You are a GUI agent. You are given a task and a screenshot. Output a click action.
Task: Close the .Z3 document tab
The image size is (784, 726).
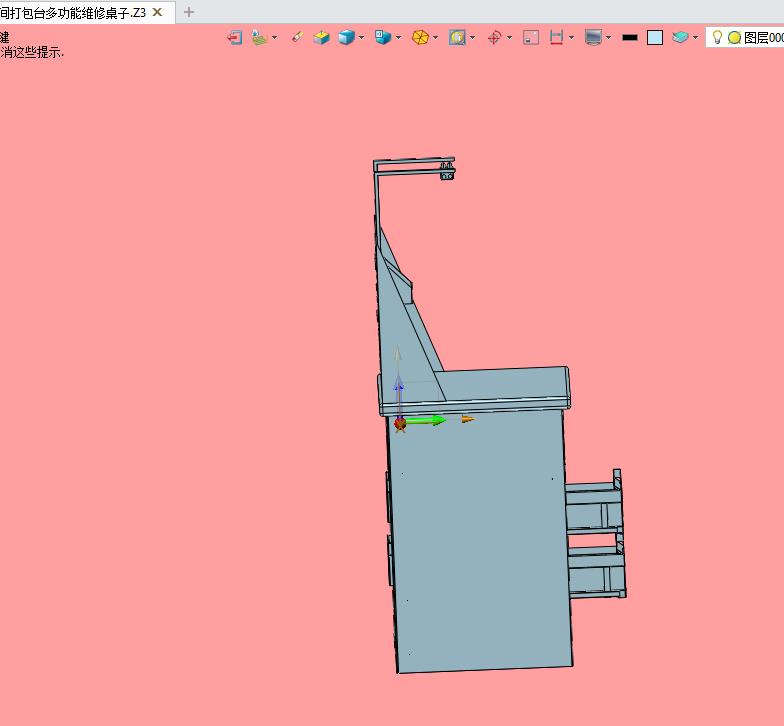tap(157, 12)
